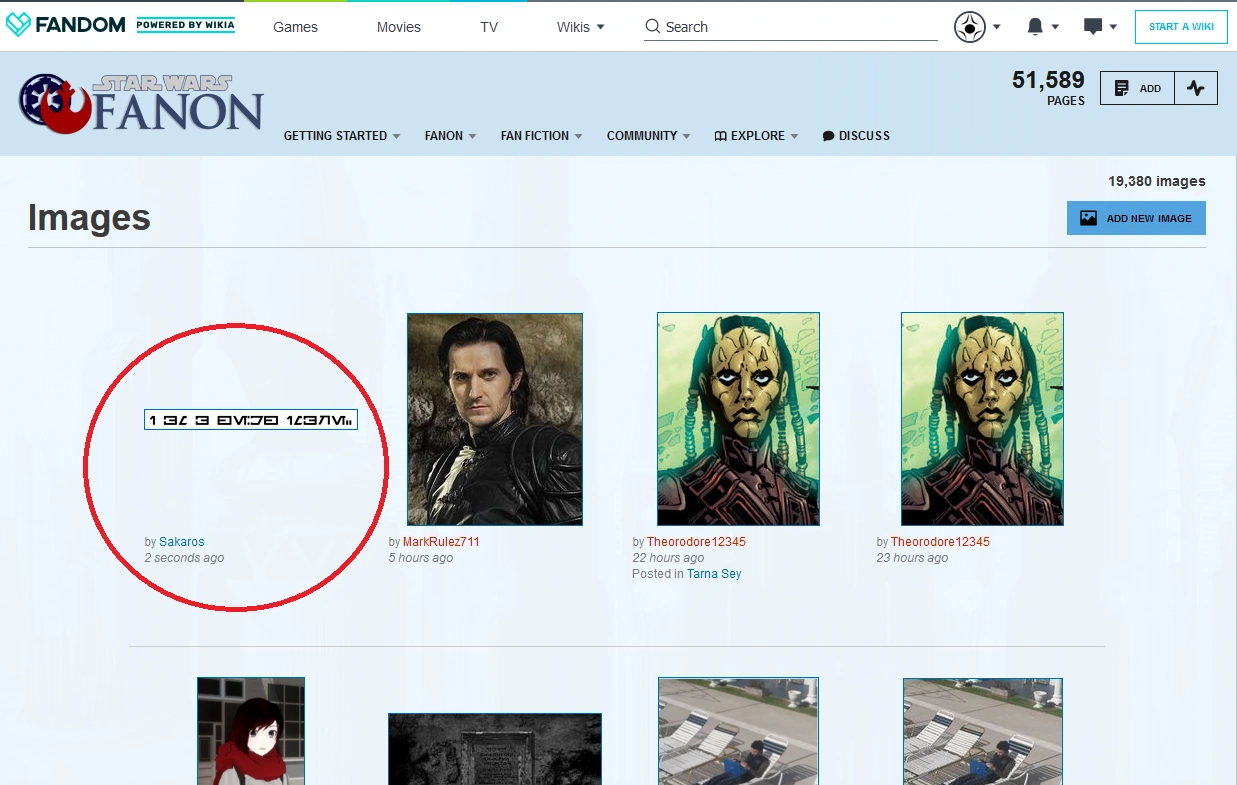This screenshot has height=785, width=1237.
Task: Open Theorodore12345 link under 23 hours ago
Action: tap(940, 542)
